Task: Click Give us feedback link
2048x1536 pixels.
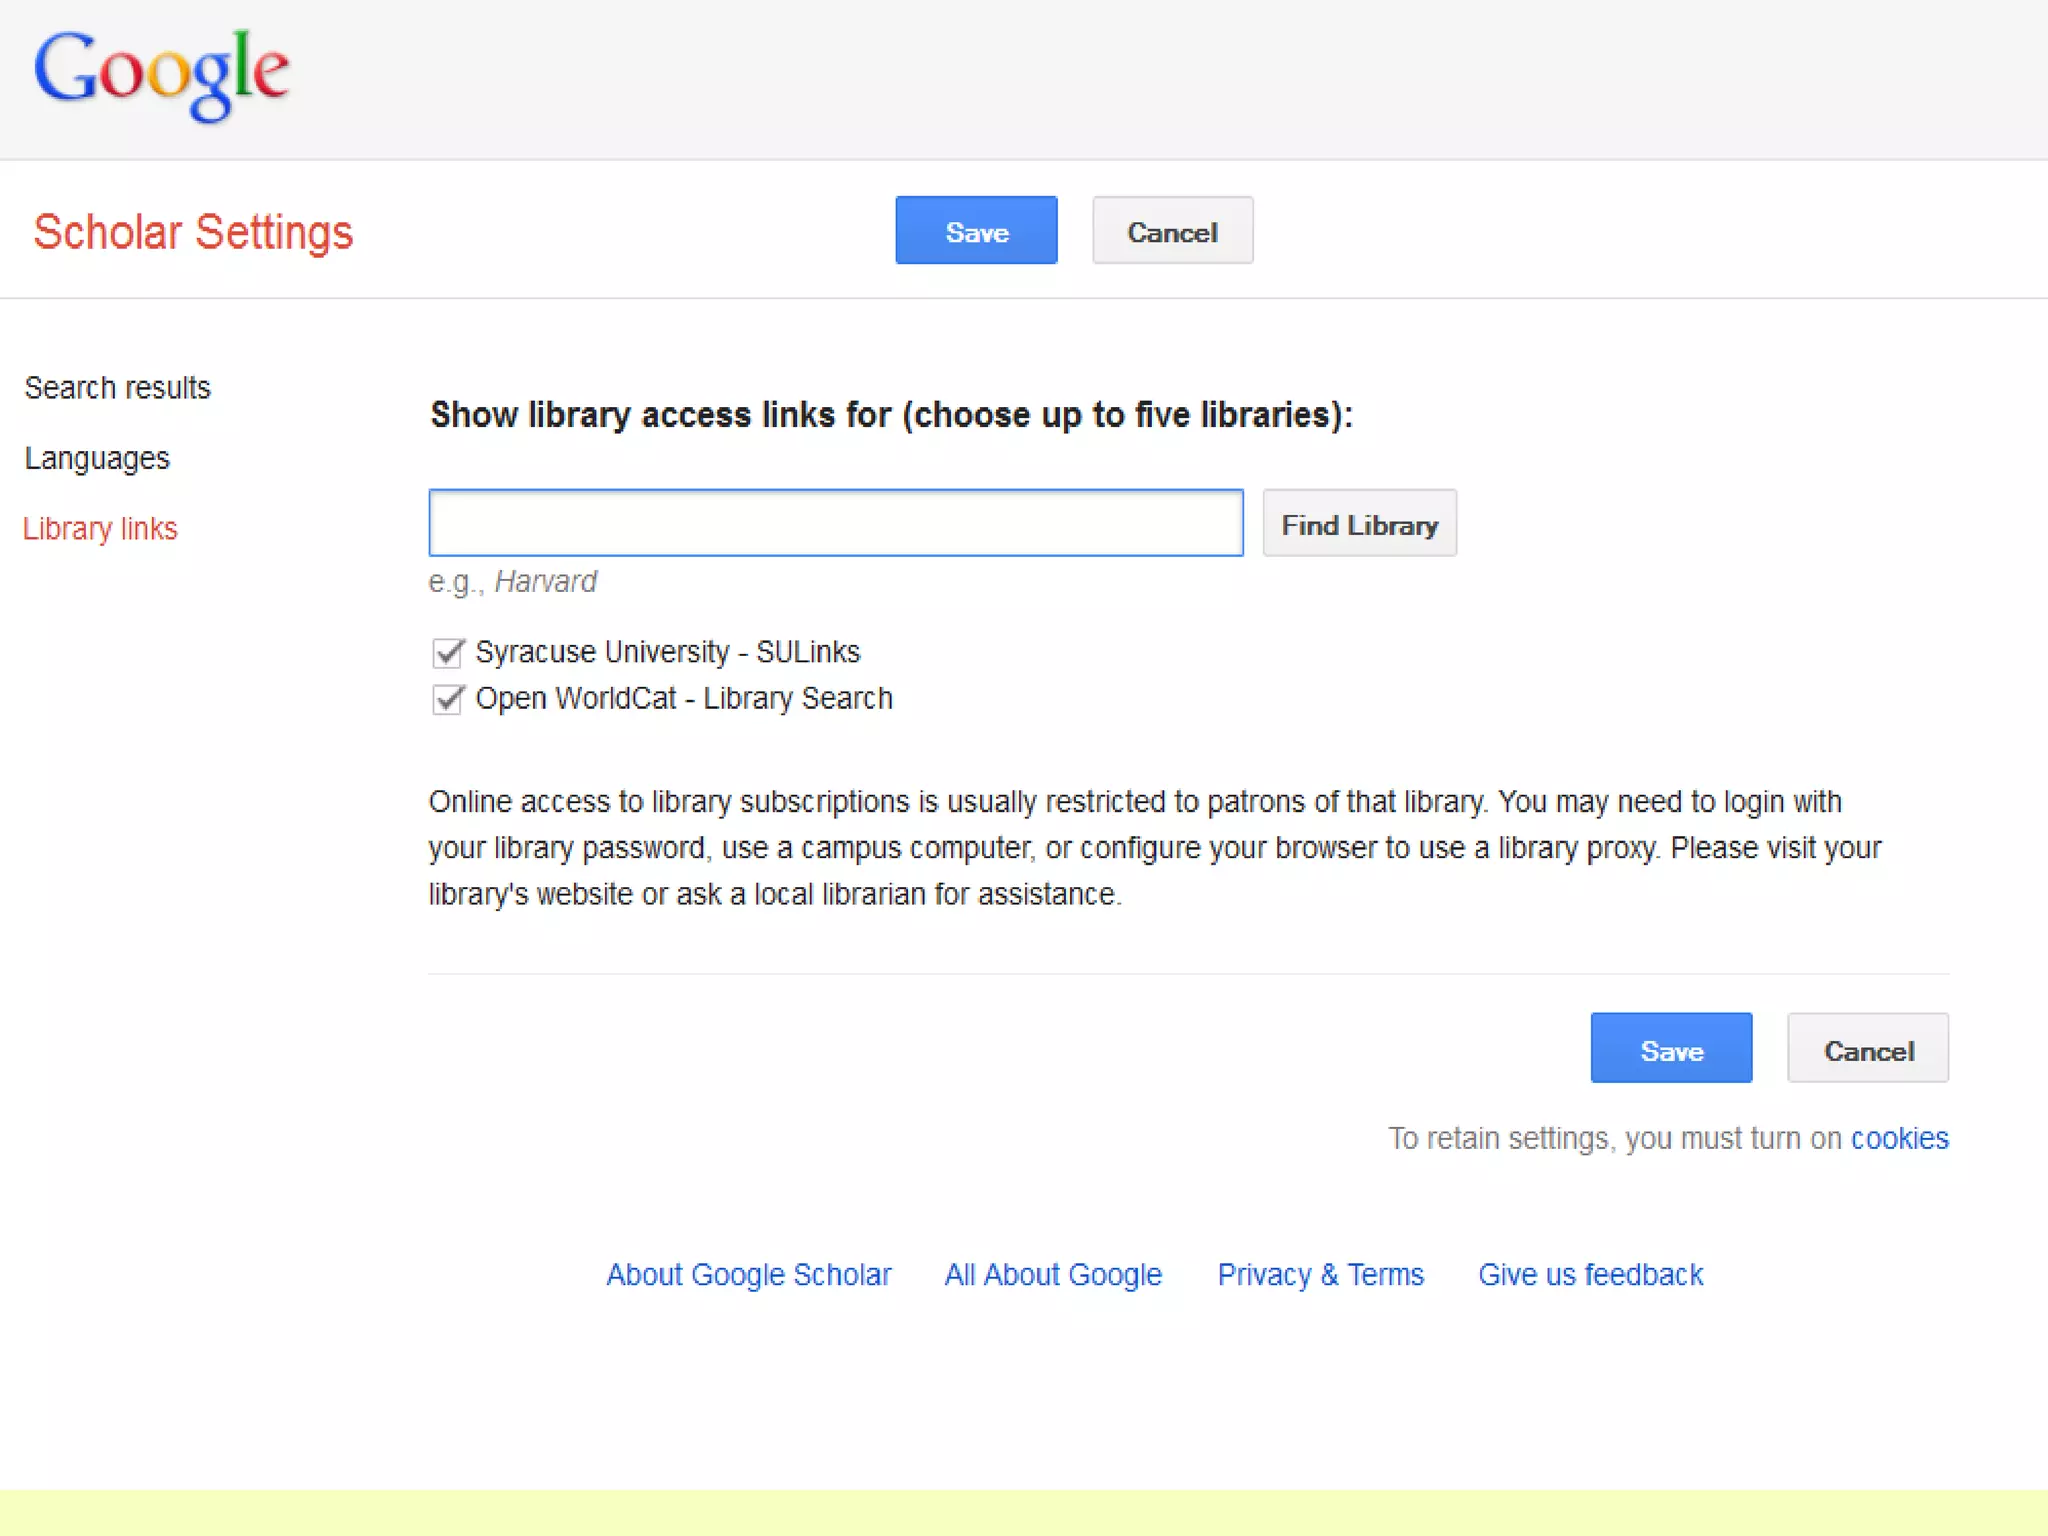Action: (x=1590, y=1275)
